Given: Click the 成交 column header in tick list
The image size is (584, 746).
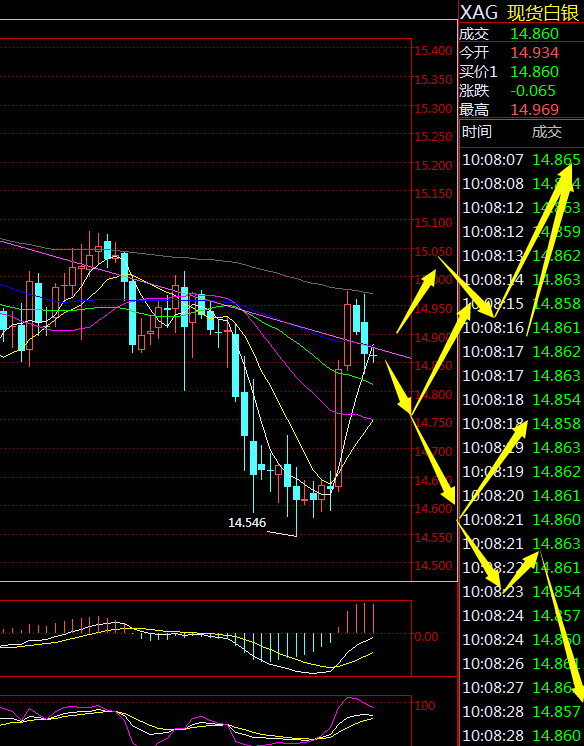Looking at the screenshot, I should [546, 132].
